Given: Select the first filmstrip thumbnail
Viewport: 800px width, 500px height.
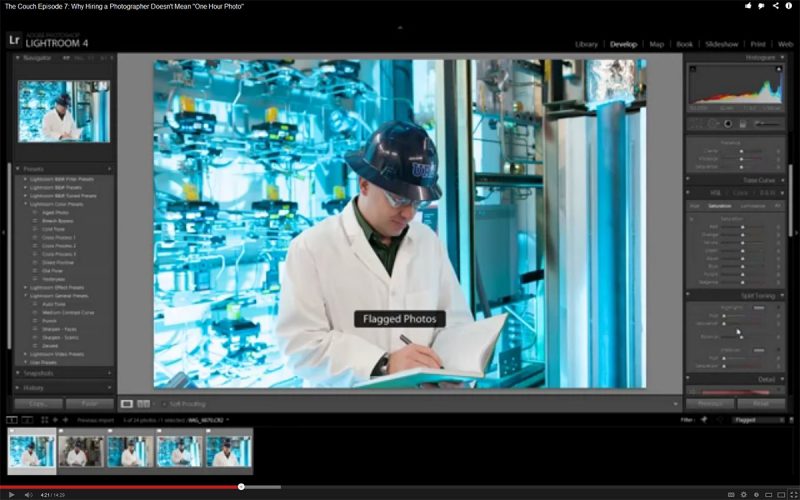Looking at the screenshot, I should [31, 451].
